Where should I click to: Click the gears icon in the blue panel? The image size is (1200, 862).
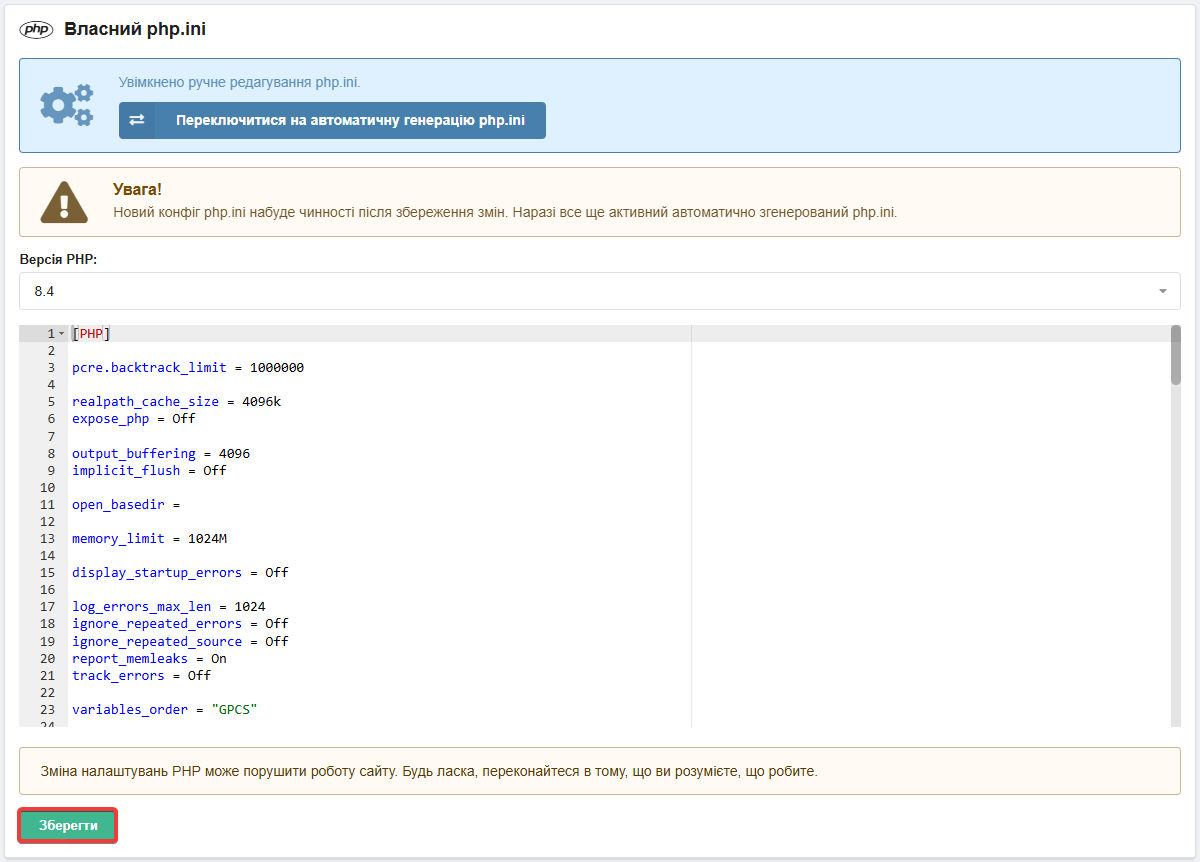click(x=66, y=105)
